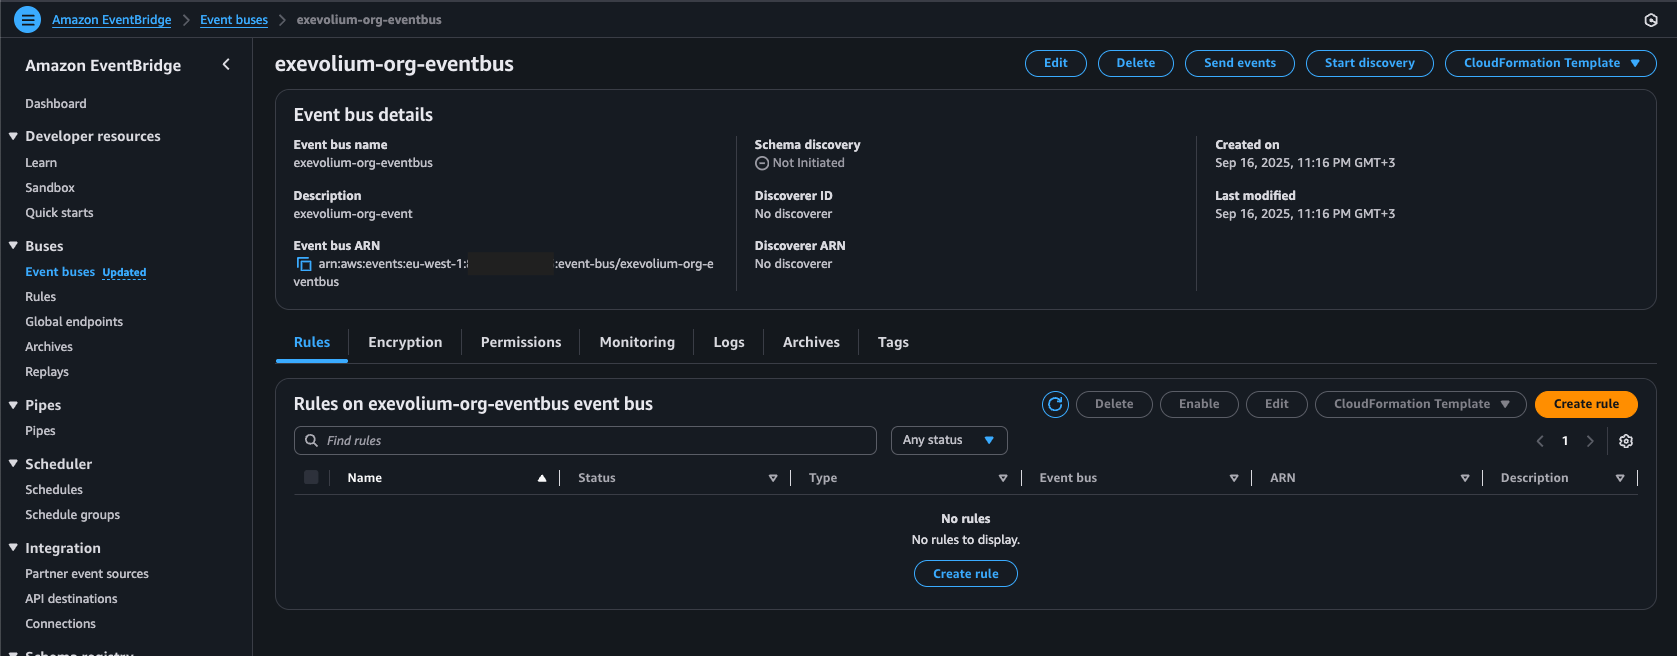Collapse the Scheduler sidebar section

(13, 464)
